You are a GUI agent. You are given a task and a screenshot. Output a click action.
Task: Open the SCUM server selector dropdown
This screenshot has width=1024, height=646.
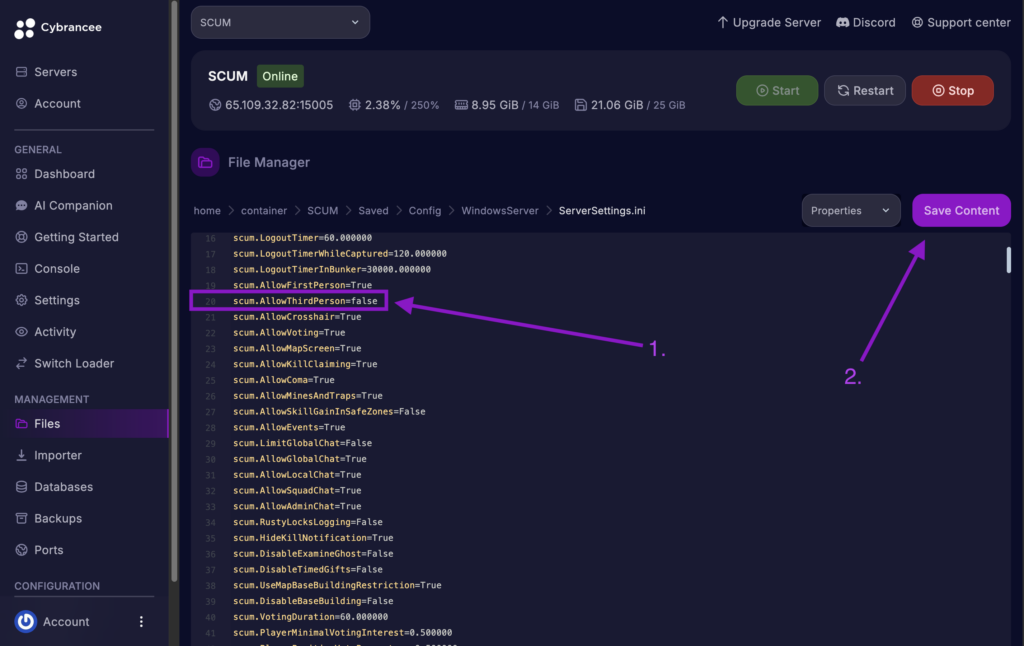pos(280,21)
